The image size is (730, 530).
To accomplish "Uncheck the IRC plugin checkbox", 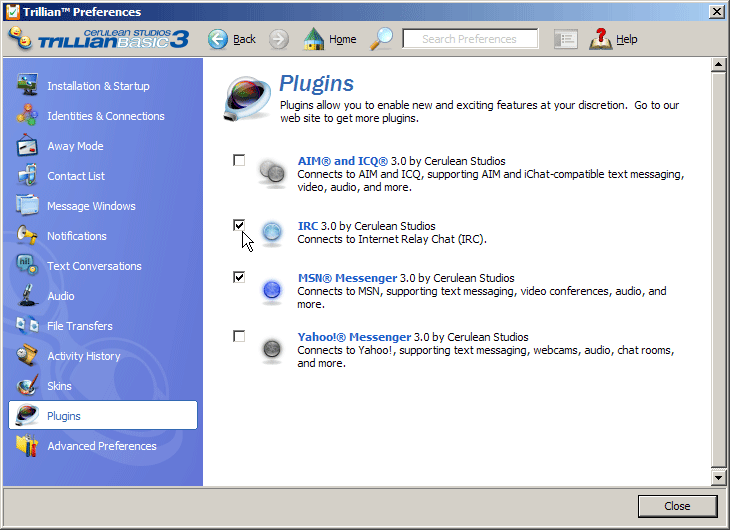I will (x=239, y=225).
